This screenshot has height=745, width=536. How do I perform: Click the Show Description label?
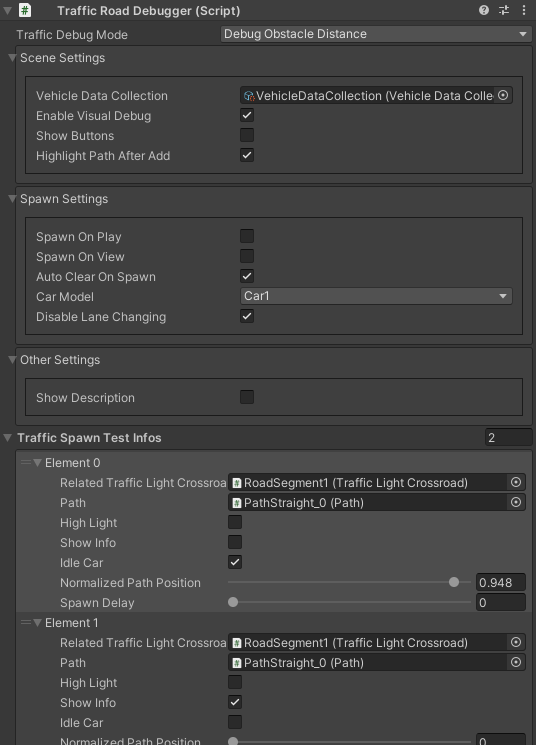coord(85,398)
